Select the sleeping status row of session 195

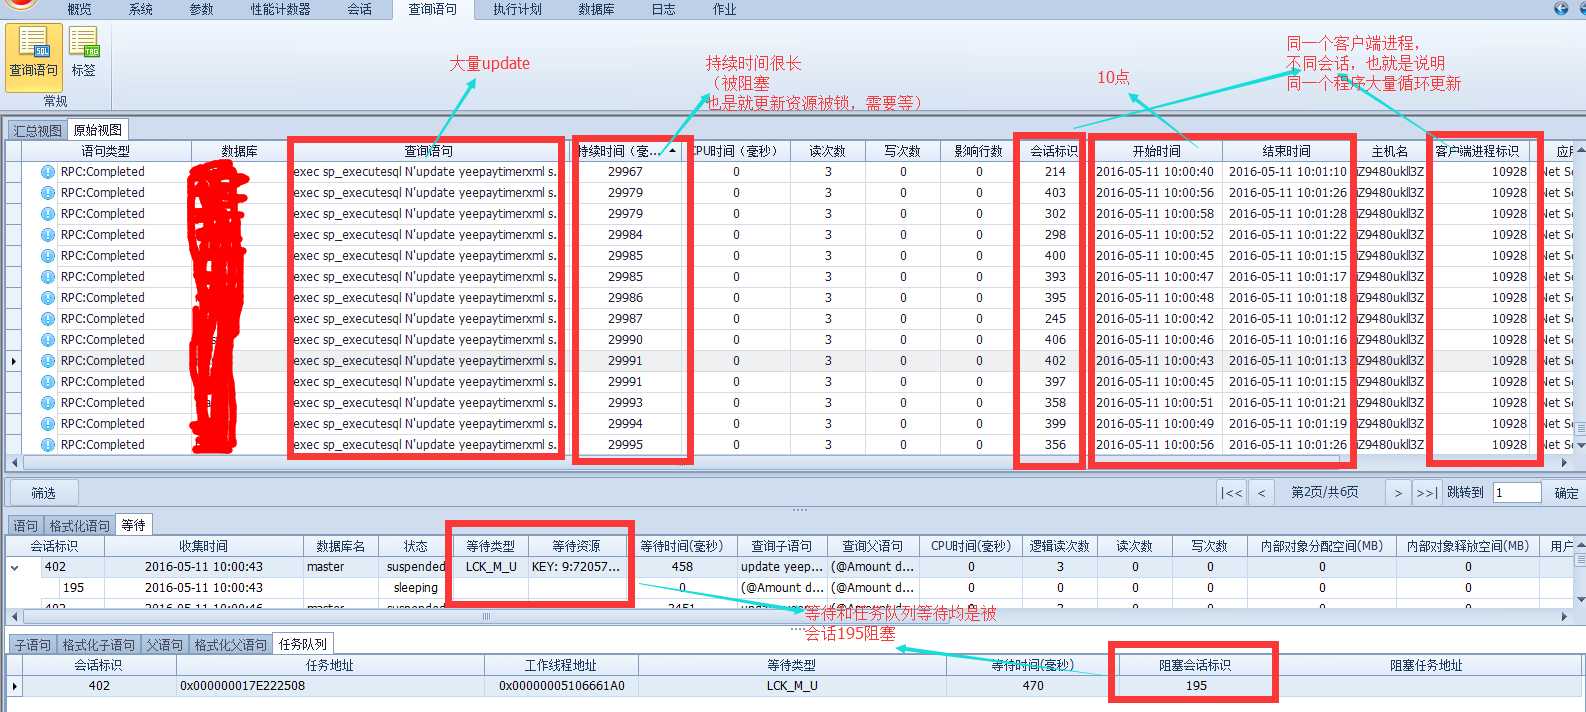tap(415, 588)
